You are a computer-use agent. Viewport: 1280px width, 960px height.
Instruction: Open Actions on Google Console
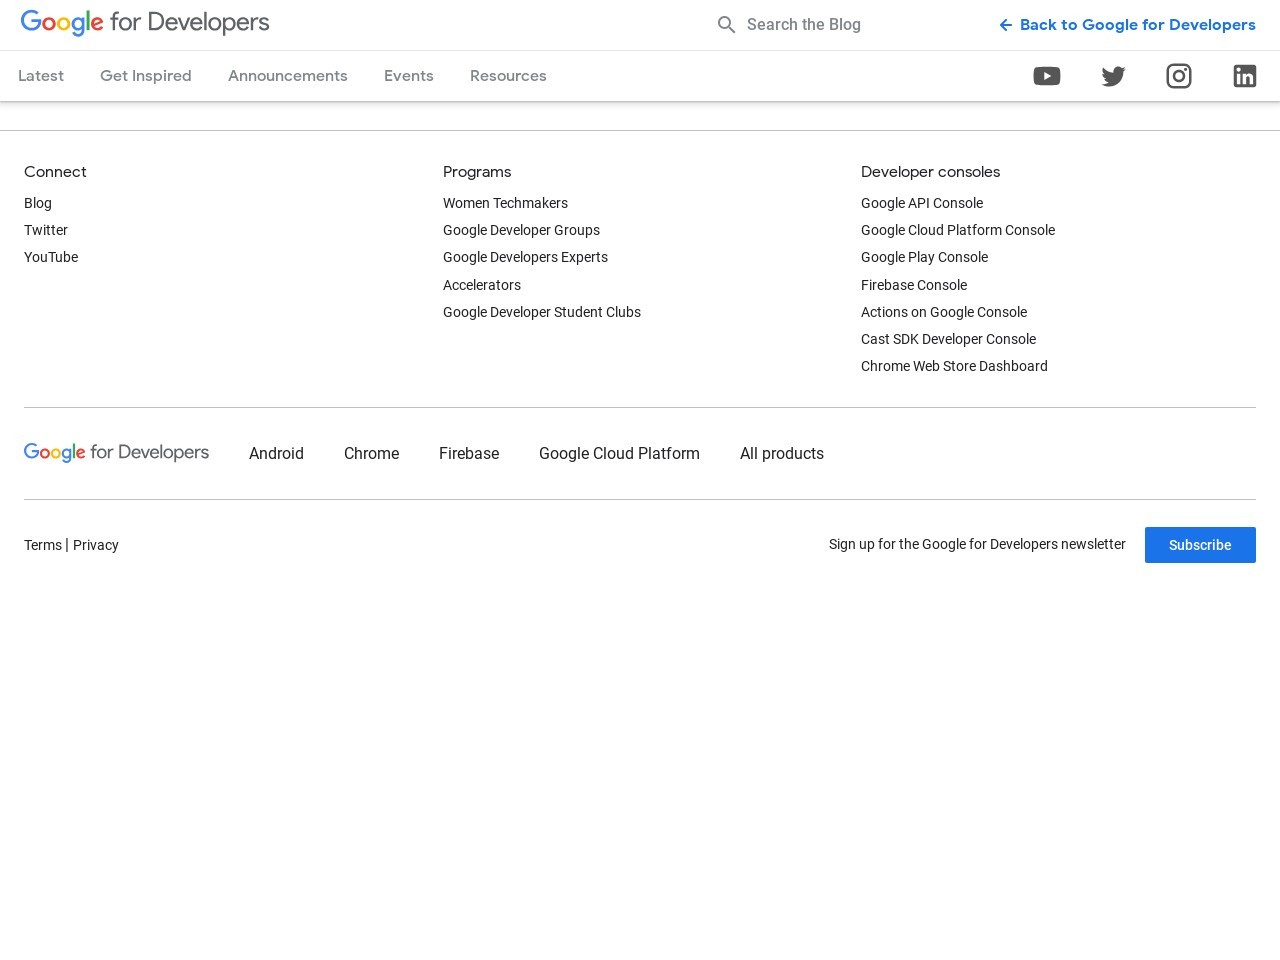[x=944, y=312]
